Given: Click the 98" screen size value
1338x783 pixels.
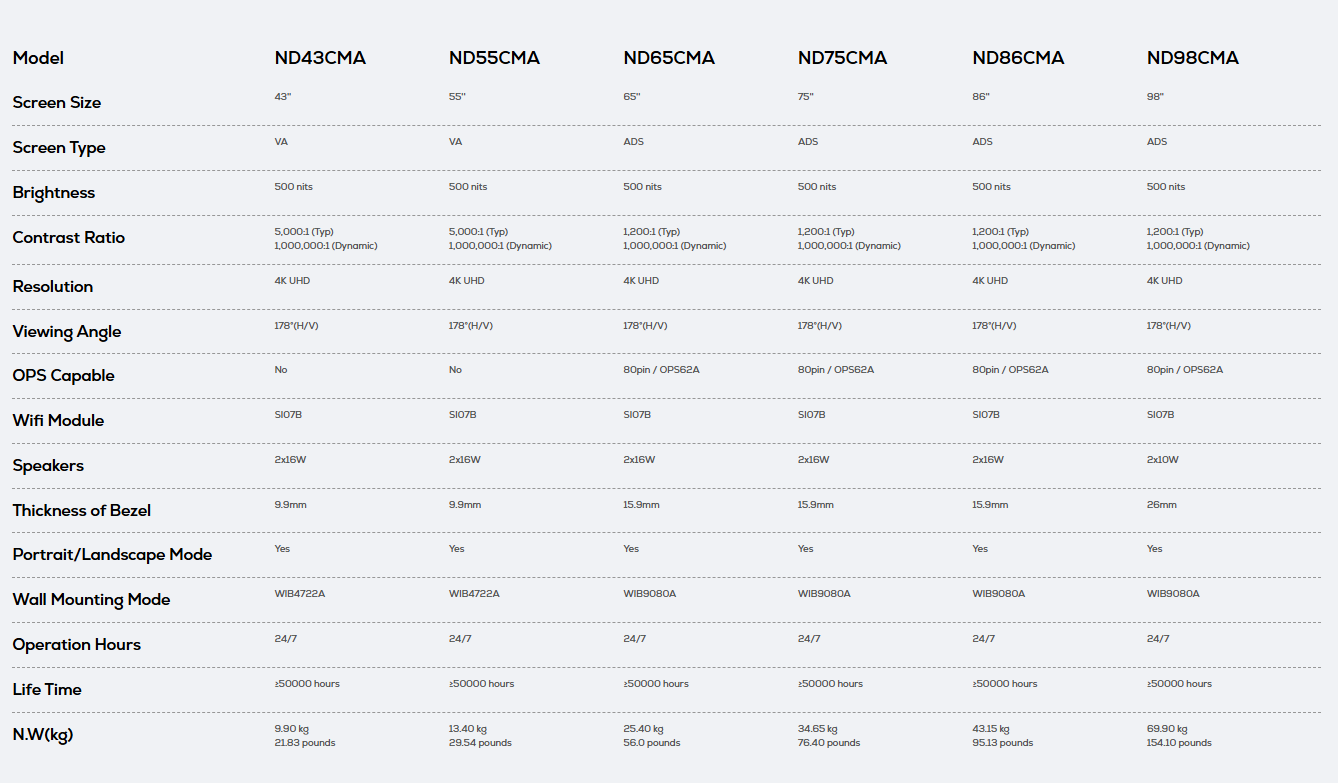Looking at the screenshot, I should pyautogui.click(x=1155, y=97).
